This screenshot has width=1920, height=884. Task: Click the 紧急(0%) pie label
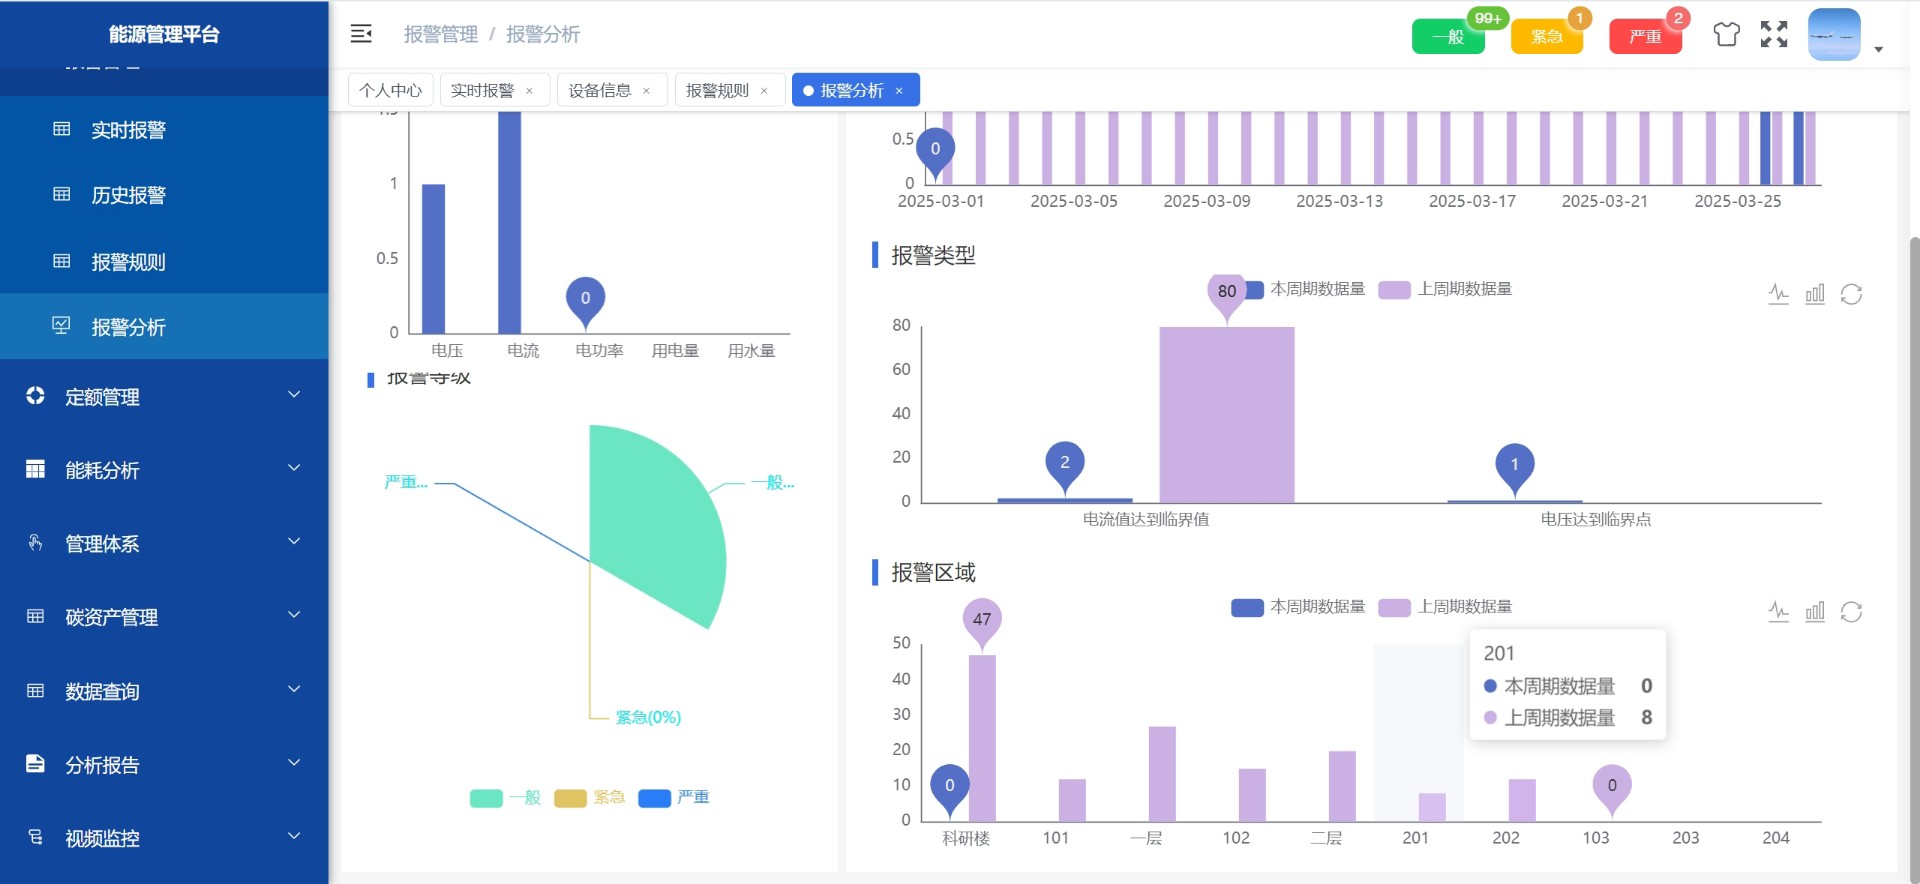pos(648,717)
